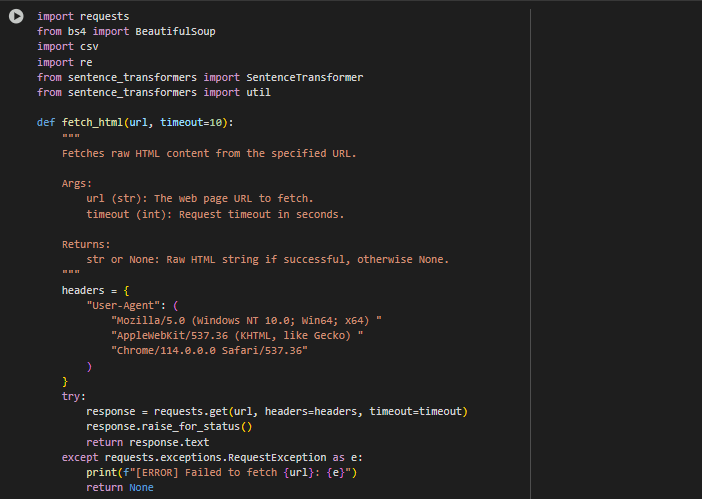Click the "Returns:" docstring heading

[86, 244]
